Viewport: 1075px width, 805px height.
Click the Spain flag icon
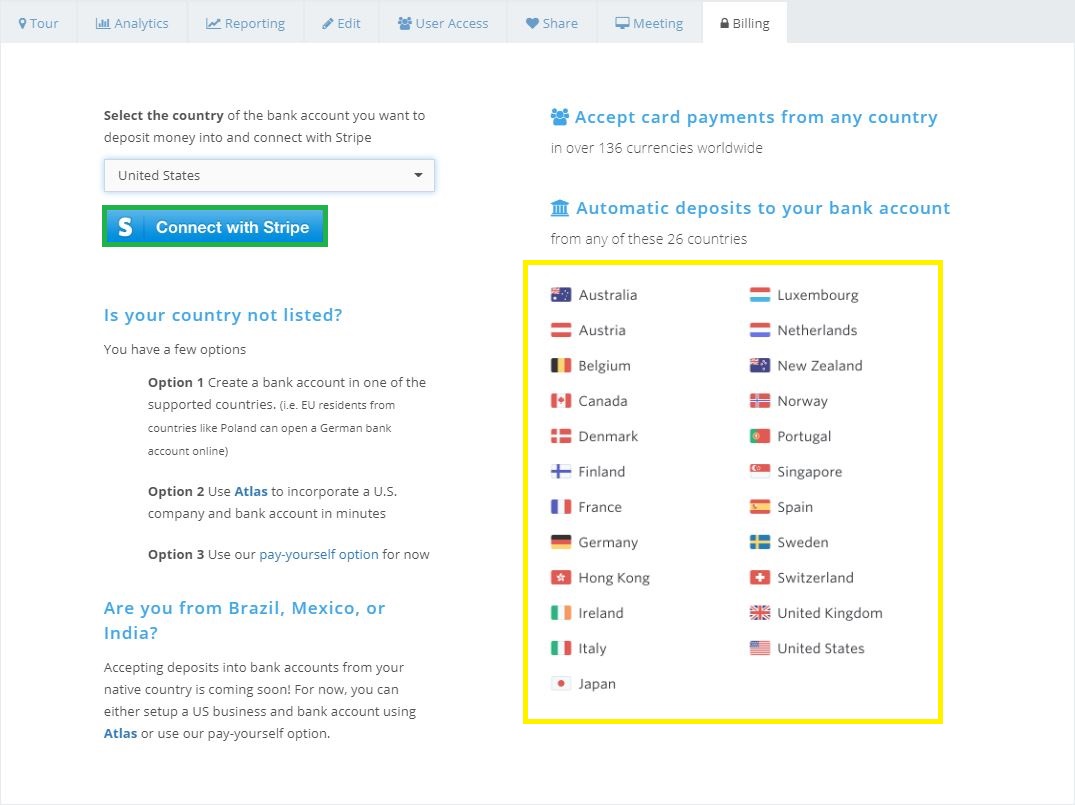[x=760, y=507]
